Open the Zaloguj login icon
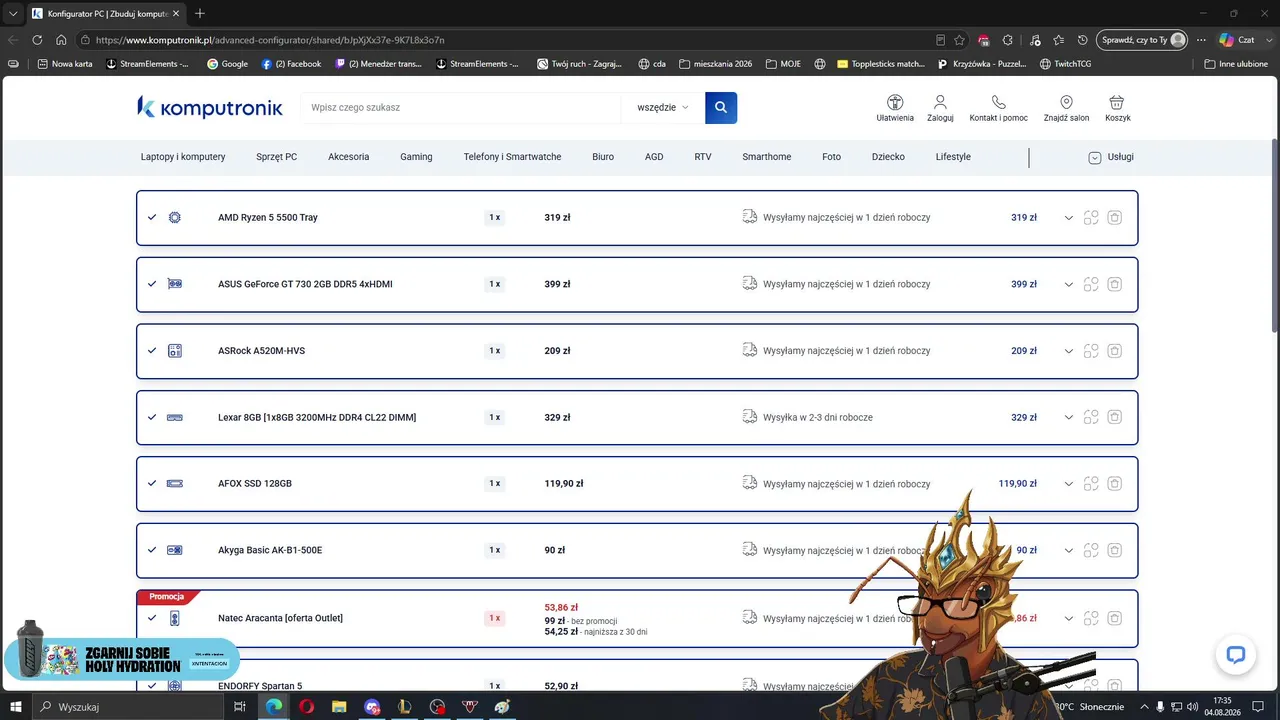The width and height of the screenshot is (1280, 720). point(940,108)
